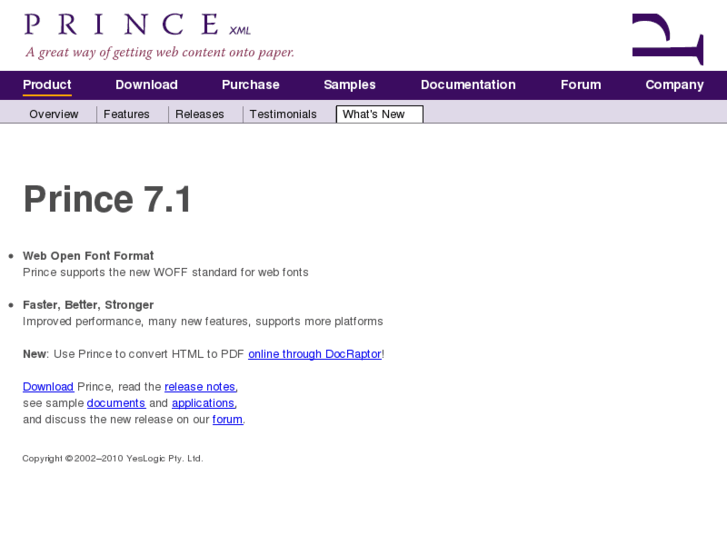View the Testimonials tab

(x=283, y=114)
